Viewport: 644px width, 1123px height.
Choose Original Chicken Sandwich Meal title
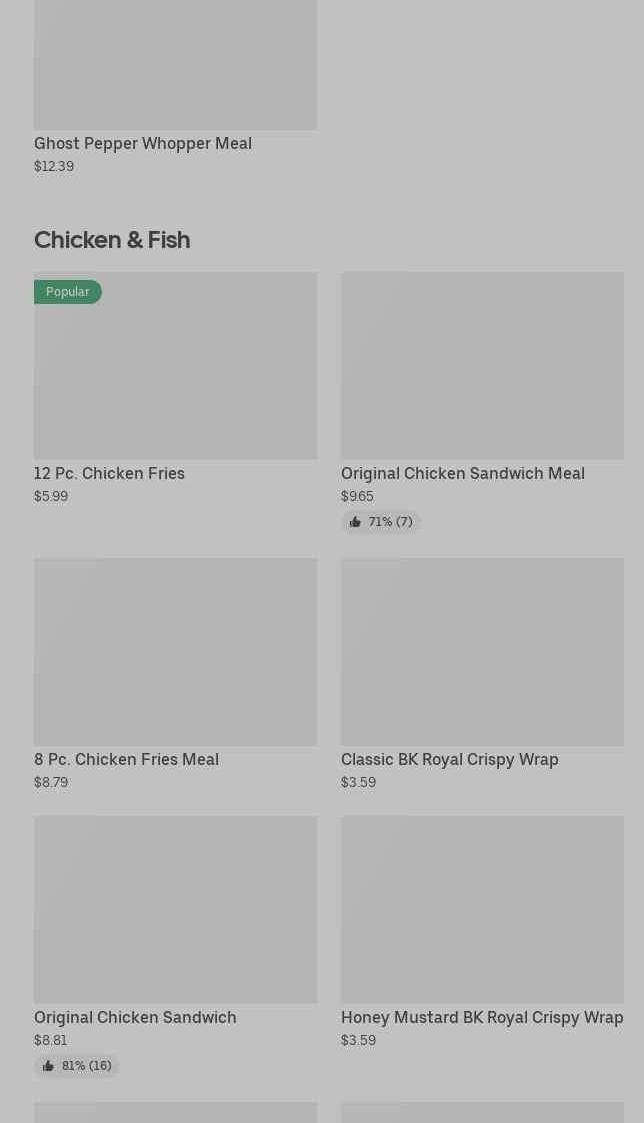click(x=463, y=473)
